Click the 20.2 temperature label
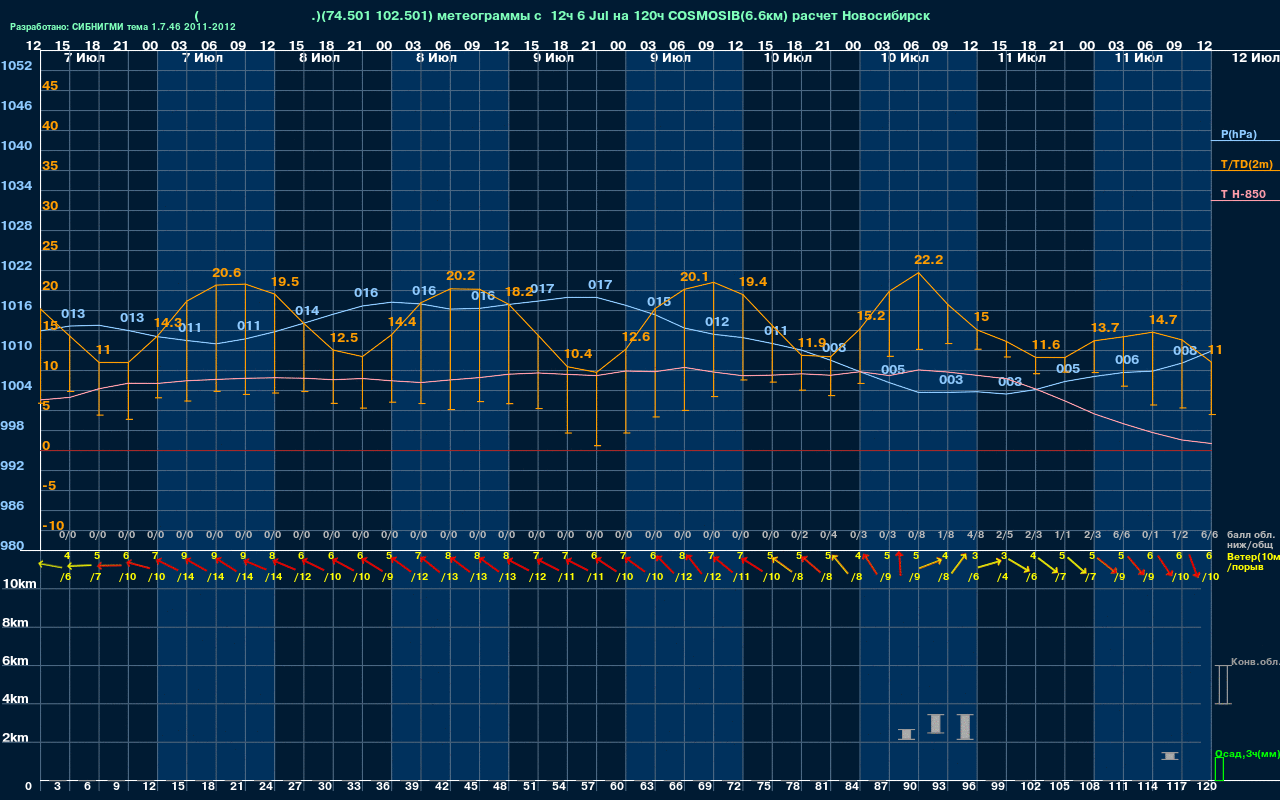 click(460, 275)
